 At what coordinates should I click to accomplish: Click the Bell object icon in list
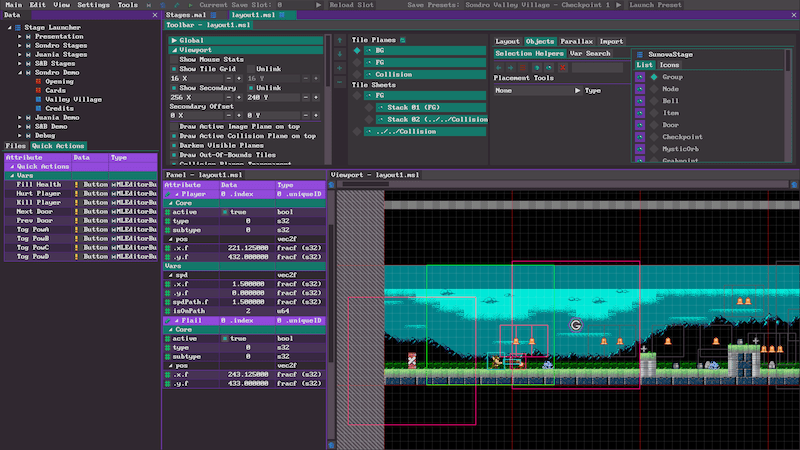point(640,101)
